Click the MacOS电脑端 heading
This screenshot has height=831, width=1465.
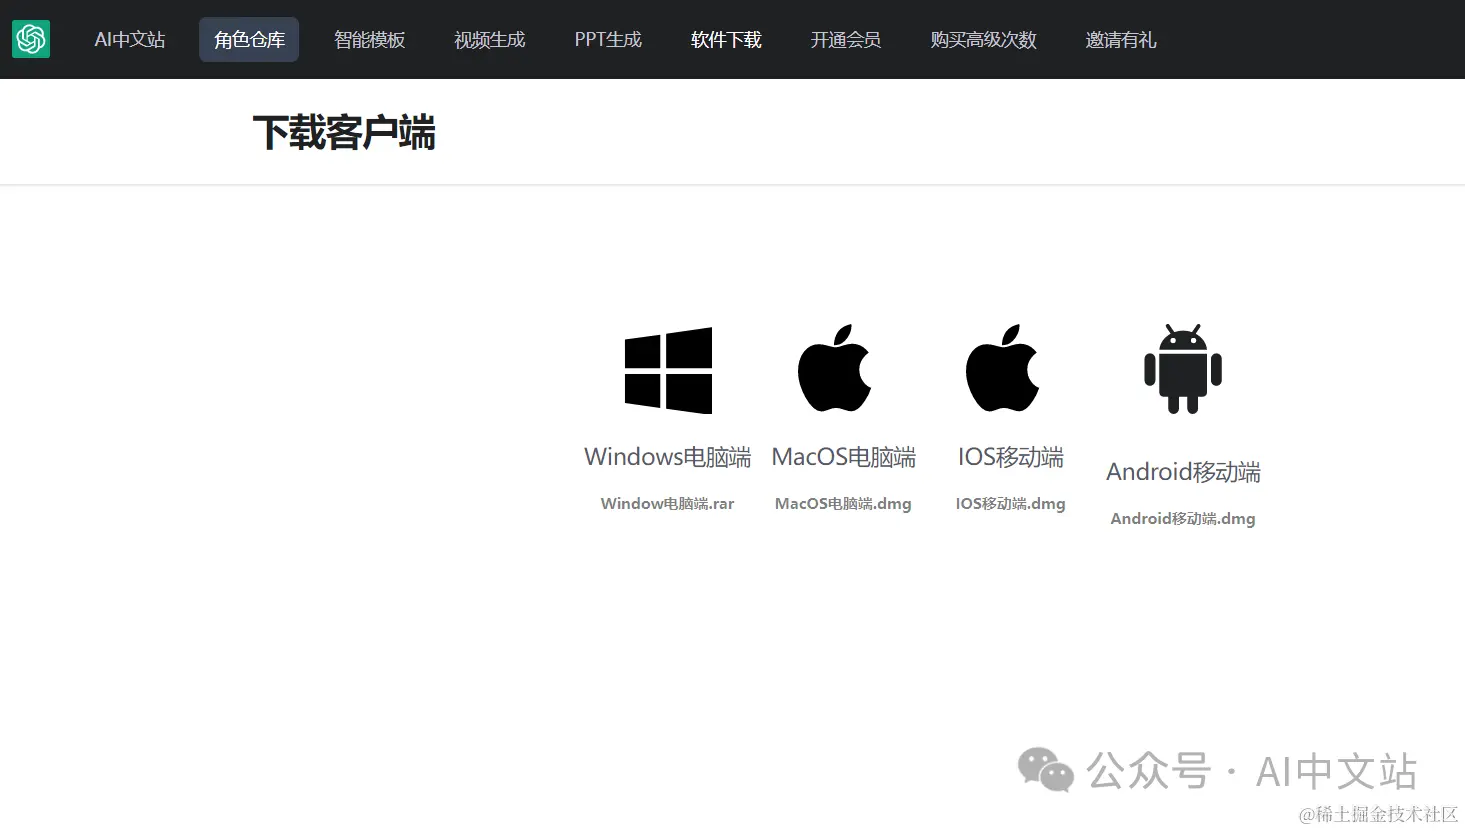pyautogui.click(x=843, y=457)
